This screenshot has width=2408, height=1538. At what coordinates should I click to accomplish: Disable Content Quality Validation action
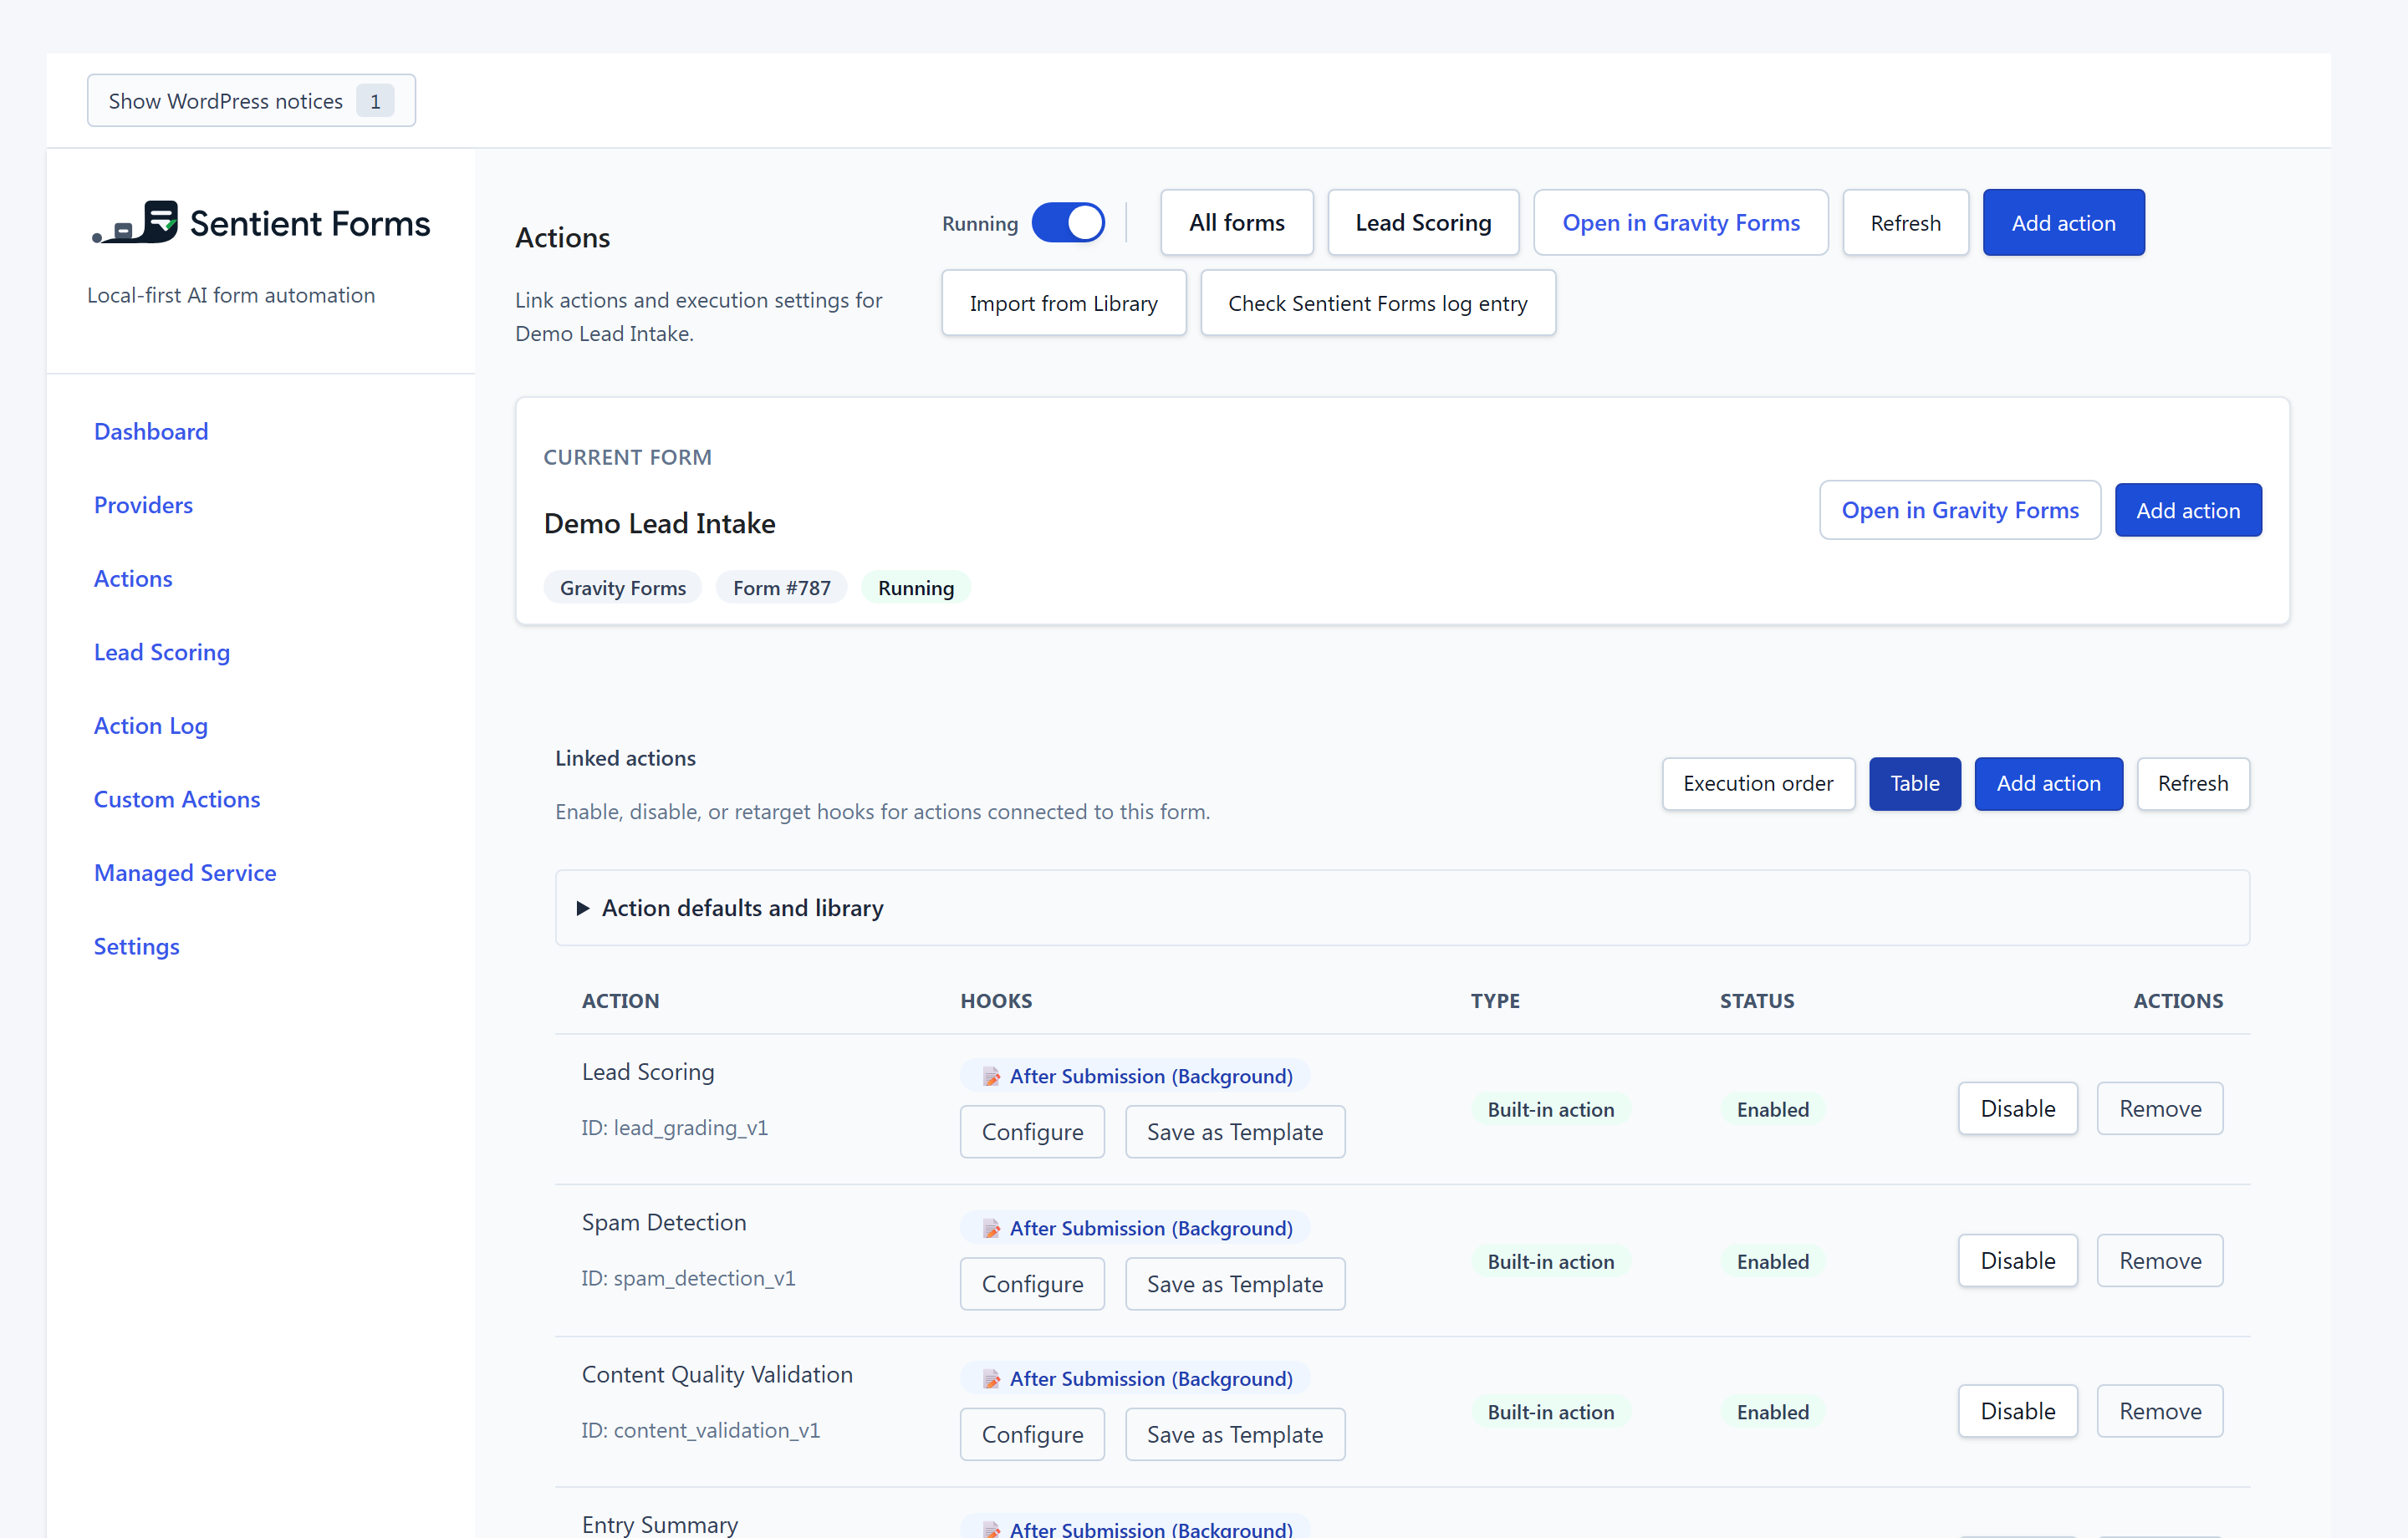[2017, 1411]
